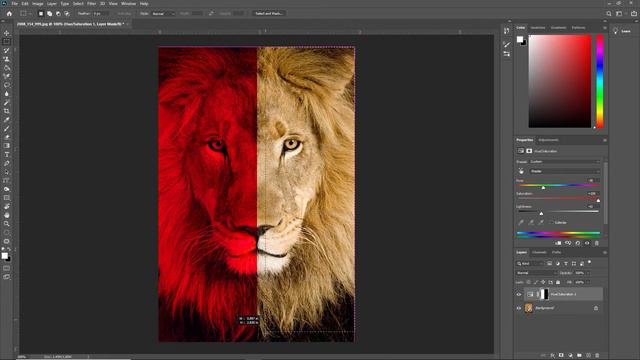This screenshot has width=640, height=360.
Task: Click the Home icon in options bar
Action: (x=9, y=13)
